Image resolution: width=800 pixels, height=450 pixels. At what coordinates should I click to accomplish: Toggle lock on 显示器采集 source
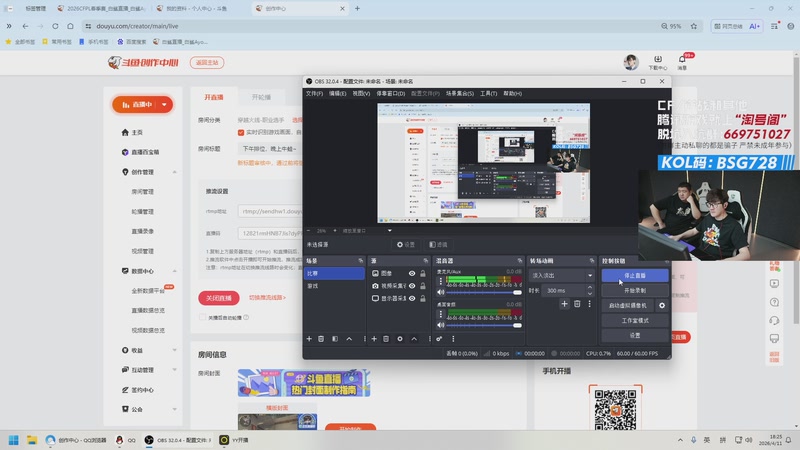pyautogui.click(x=423, y=298)
